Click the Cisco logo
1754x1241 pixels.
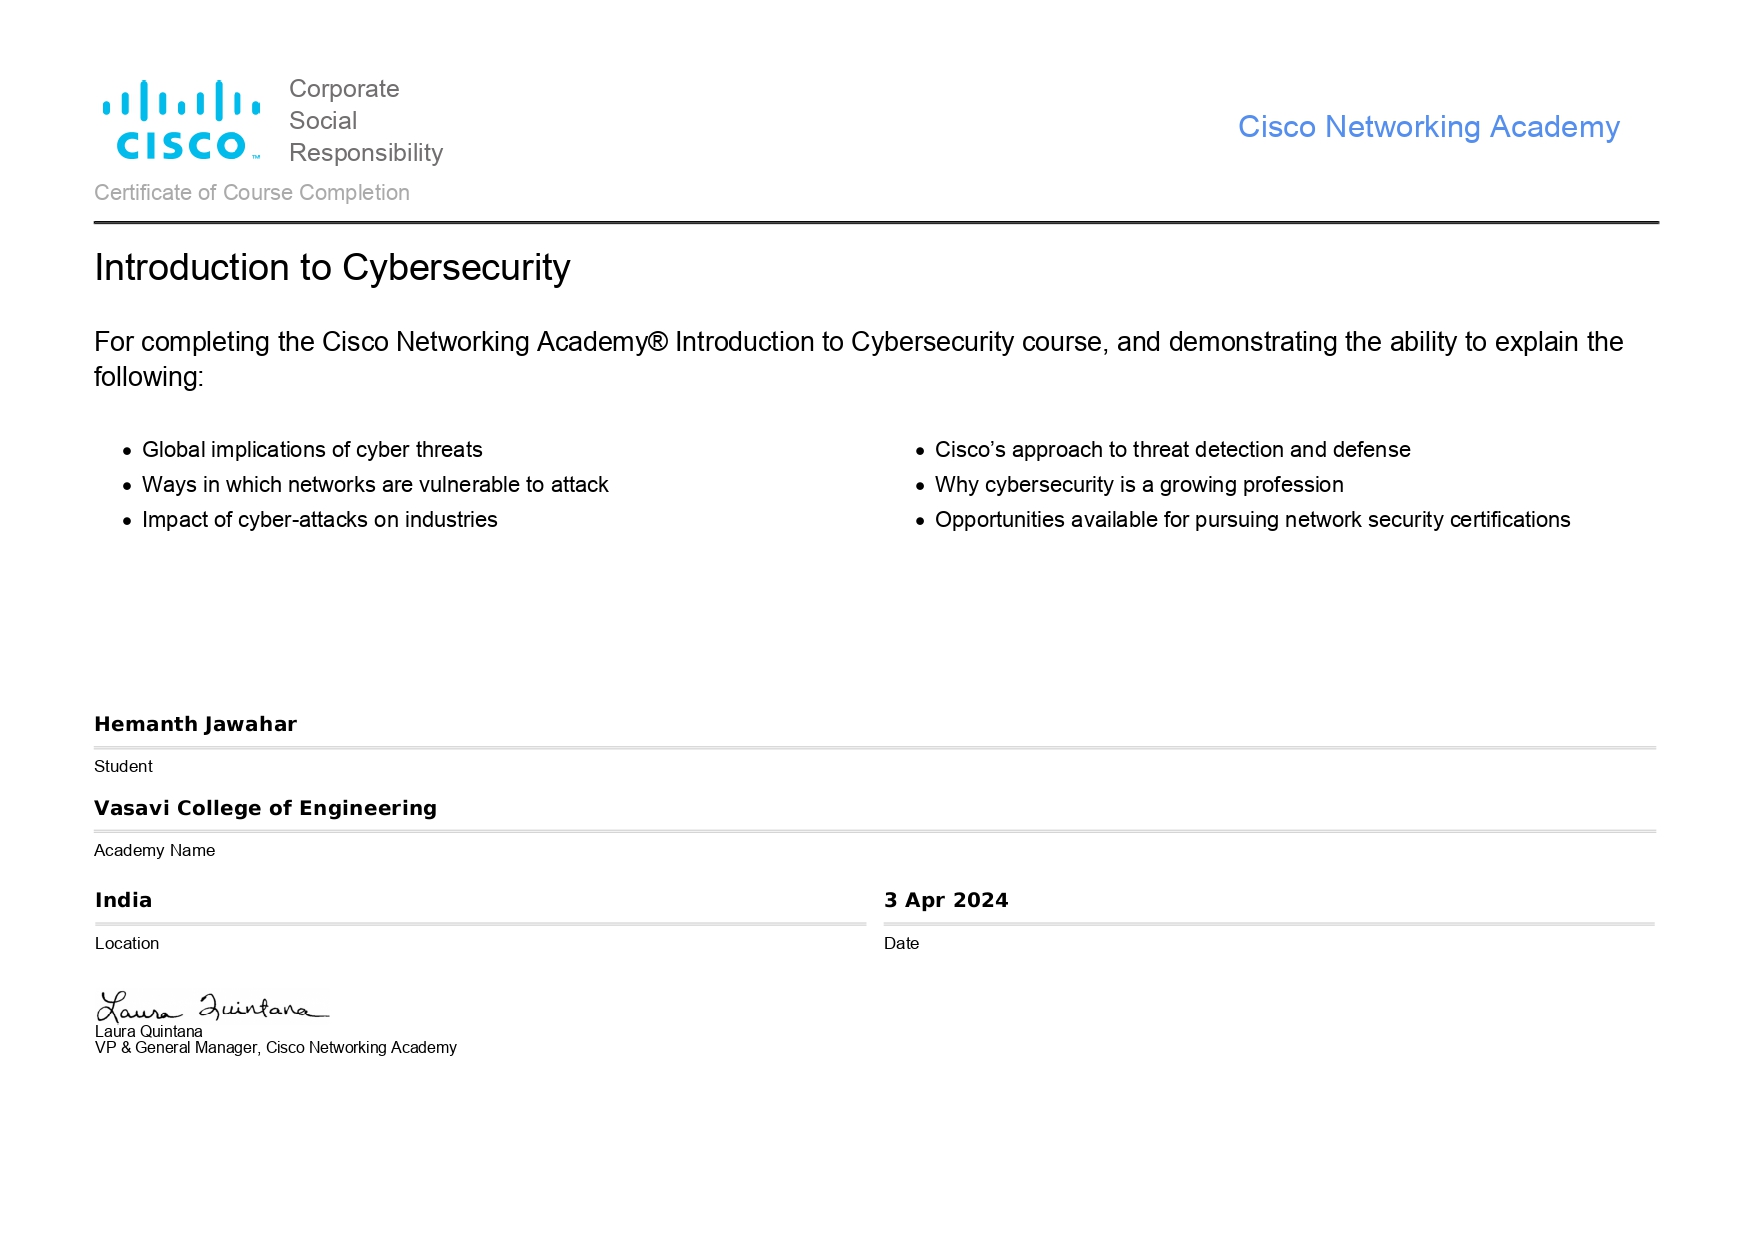[181, 120]
